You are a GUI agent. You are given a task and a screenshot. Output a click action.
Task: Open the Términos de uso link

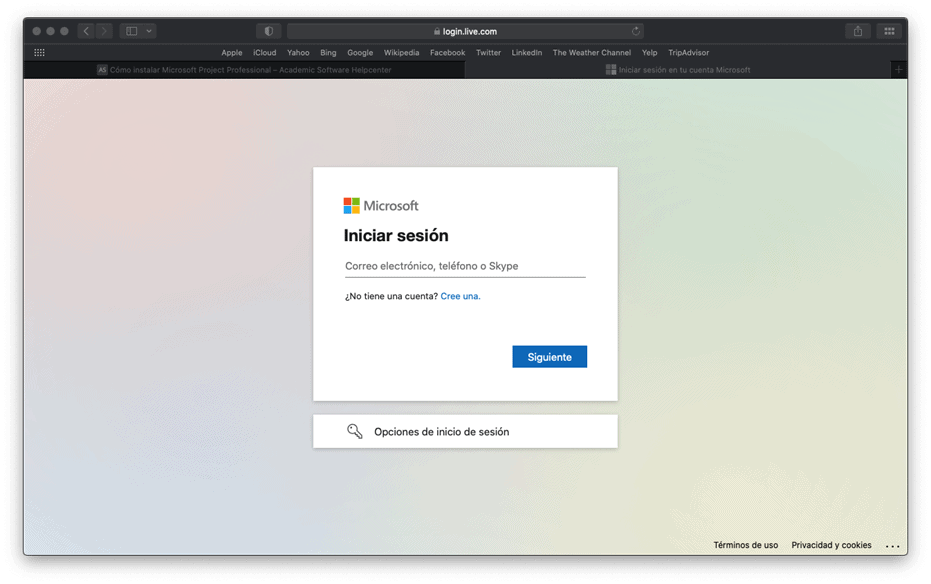[745, 544]
